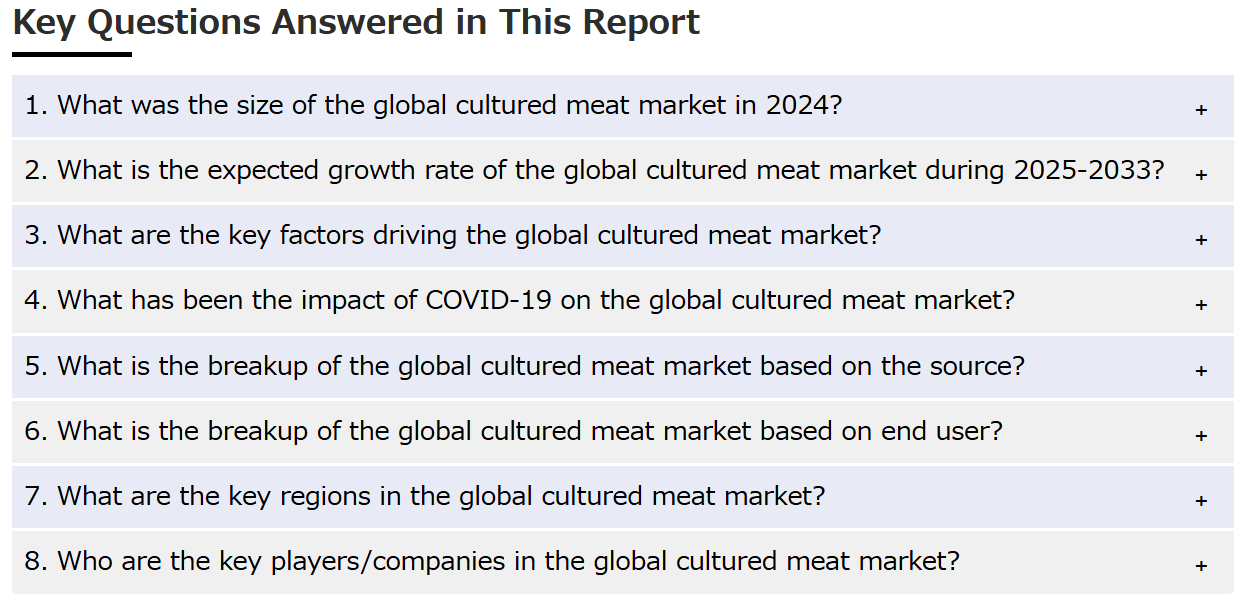Select the key factors driving market question
The width and height of the screenshot is (1243, 600).
pyautogui.click(x=453, y=235)
